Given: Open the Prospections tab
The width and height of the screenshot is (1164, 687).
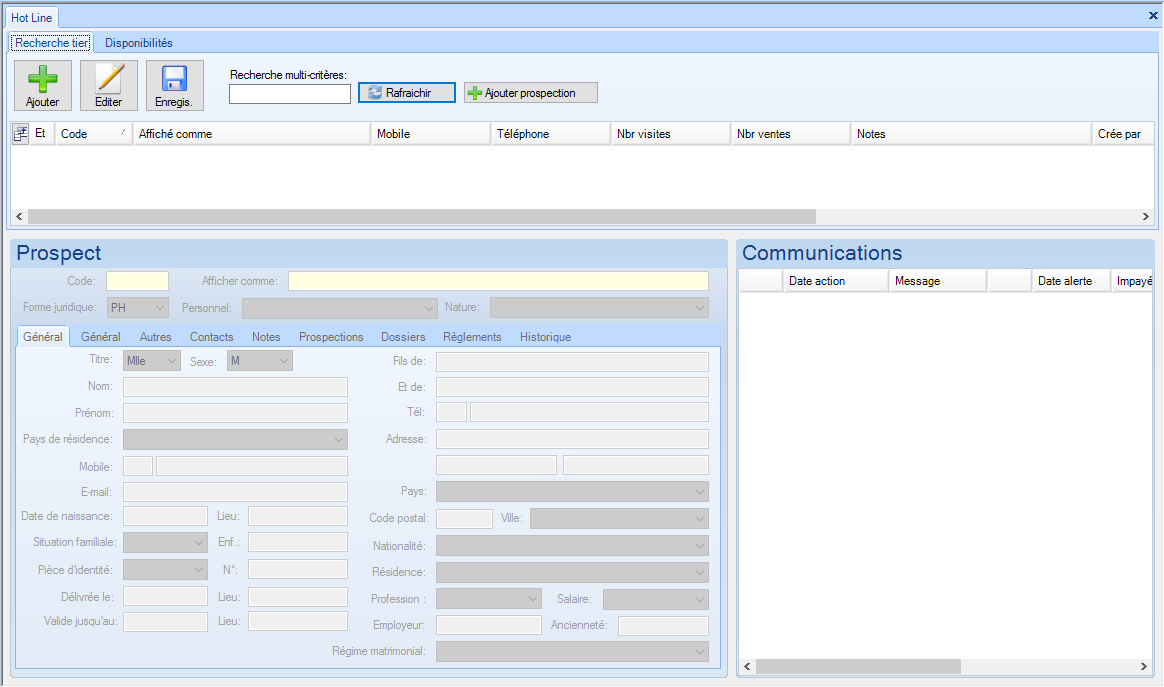Looking at the screenshot, I should 331,337.
